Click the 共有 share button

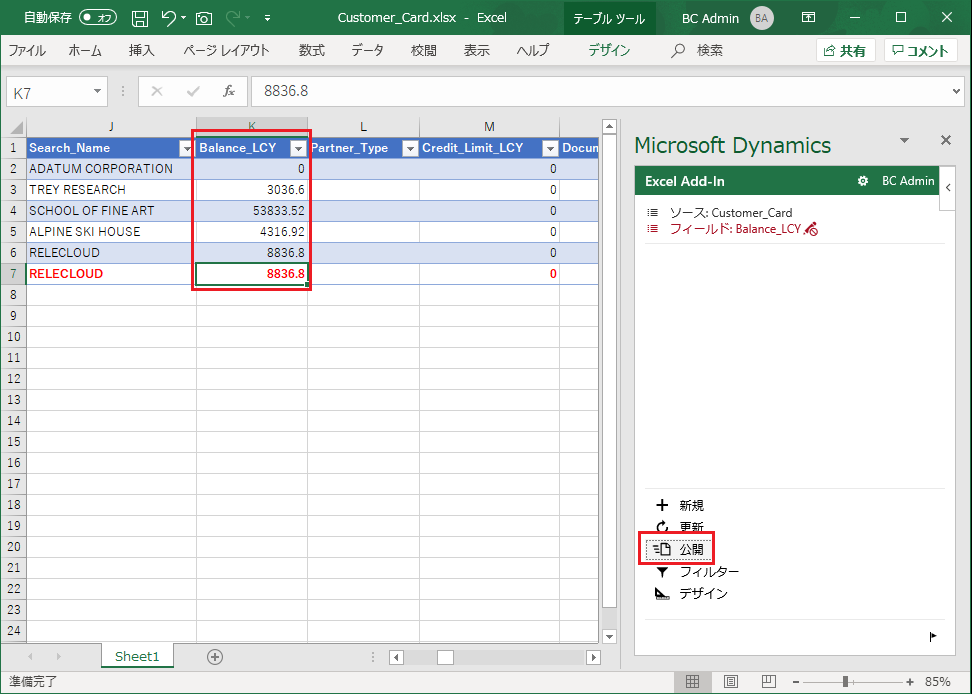pyautogui.click(x=846, y=51)
